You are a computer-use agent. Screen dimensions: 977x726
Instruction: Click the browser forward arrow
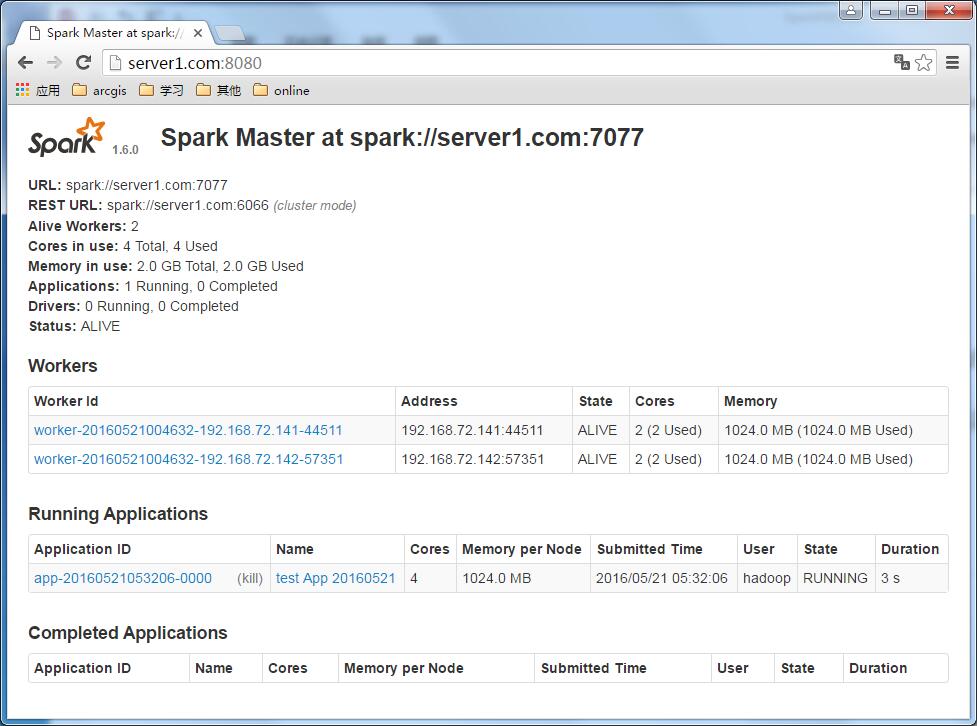point(54,62)
